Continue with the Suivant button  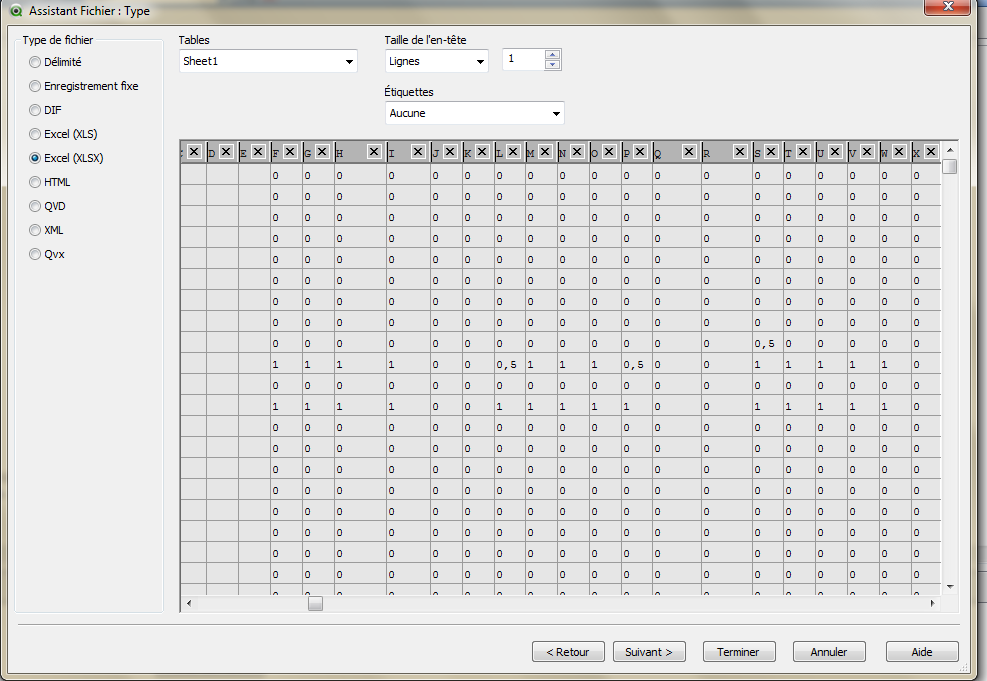tap(649, 652)
